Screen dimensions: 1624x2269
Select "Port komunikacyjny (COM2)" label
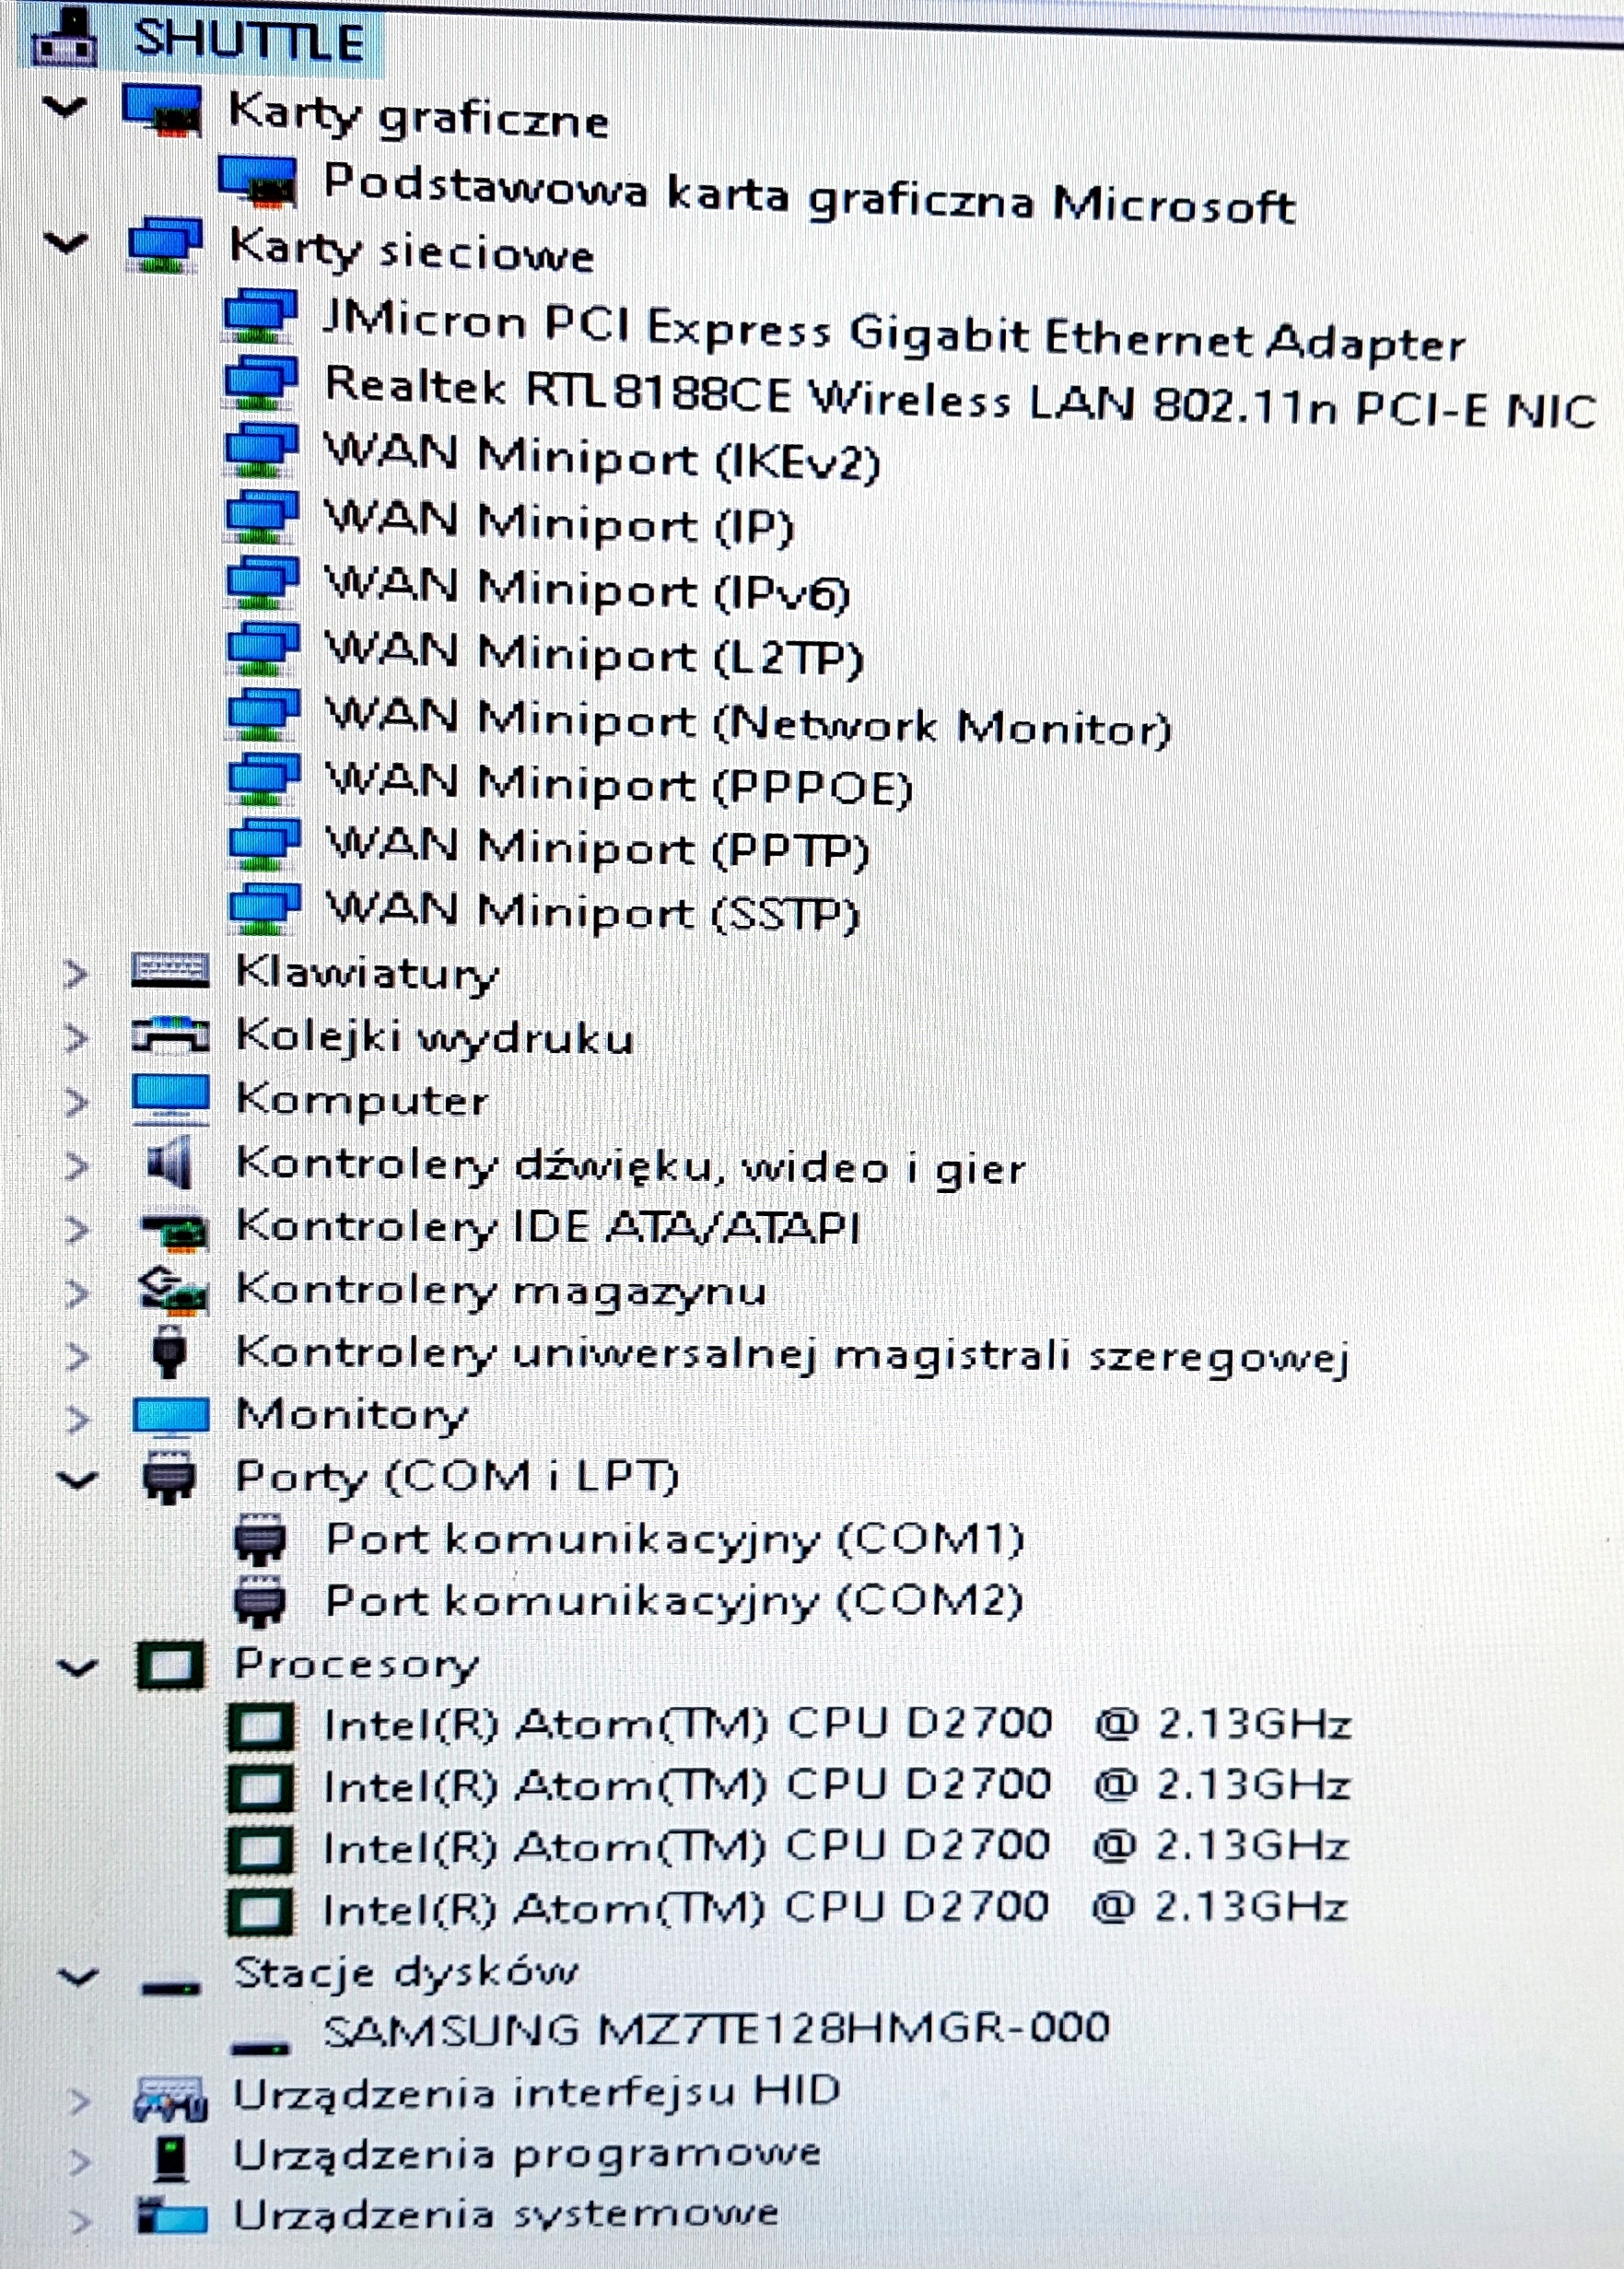[675, 1602]
